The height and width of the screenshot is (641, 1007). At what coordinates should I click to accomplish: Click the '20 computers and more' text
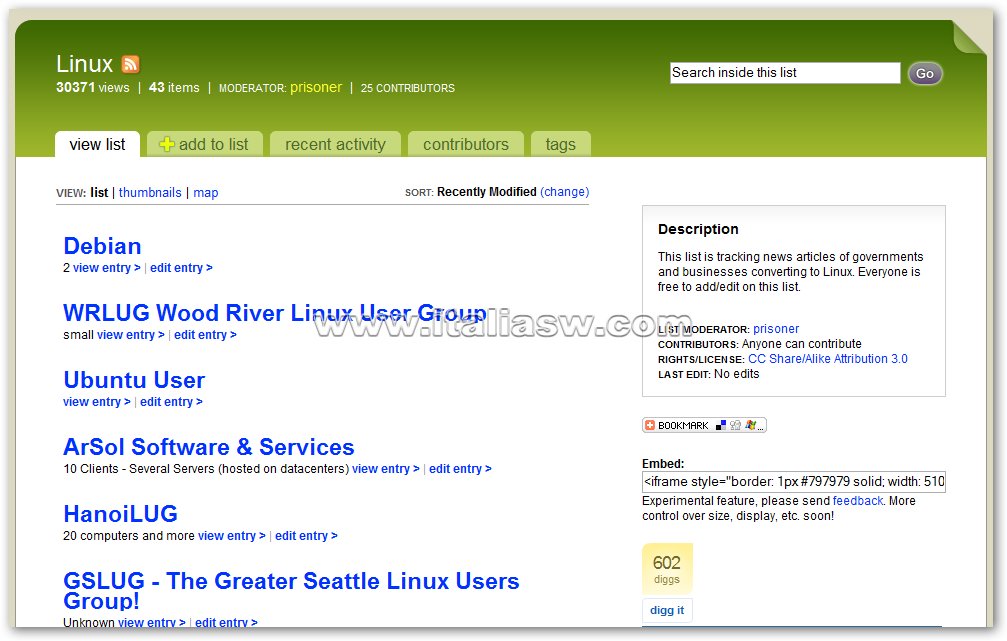tap(128, 536)
